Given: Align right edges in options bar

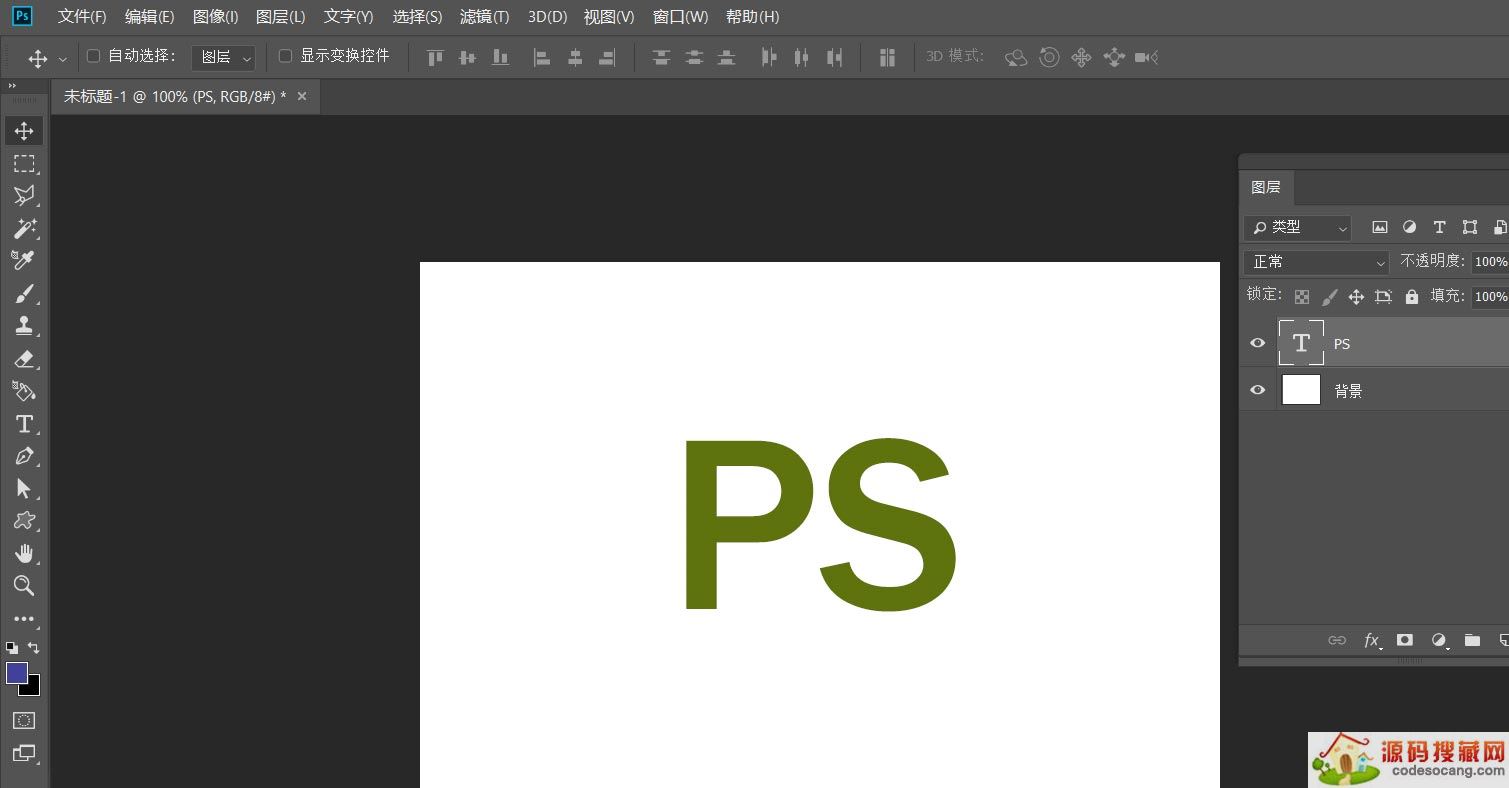Looking at the screenshot, I should click(x=607, y=58).
